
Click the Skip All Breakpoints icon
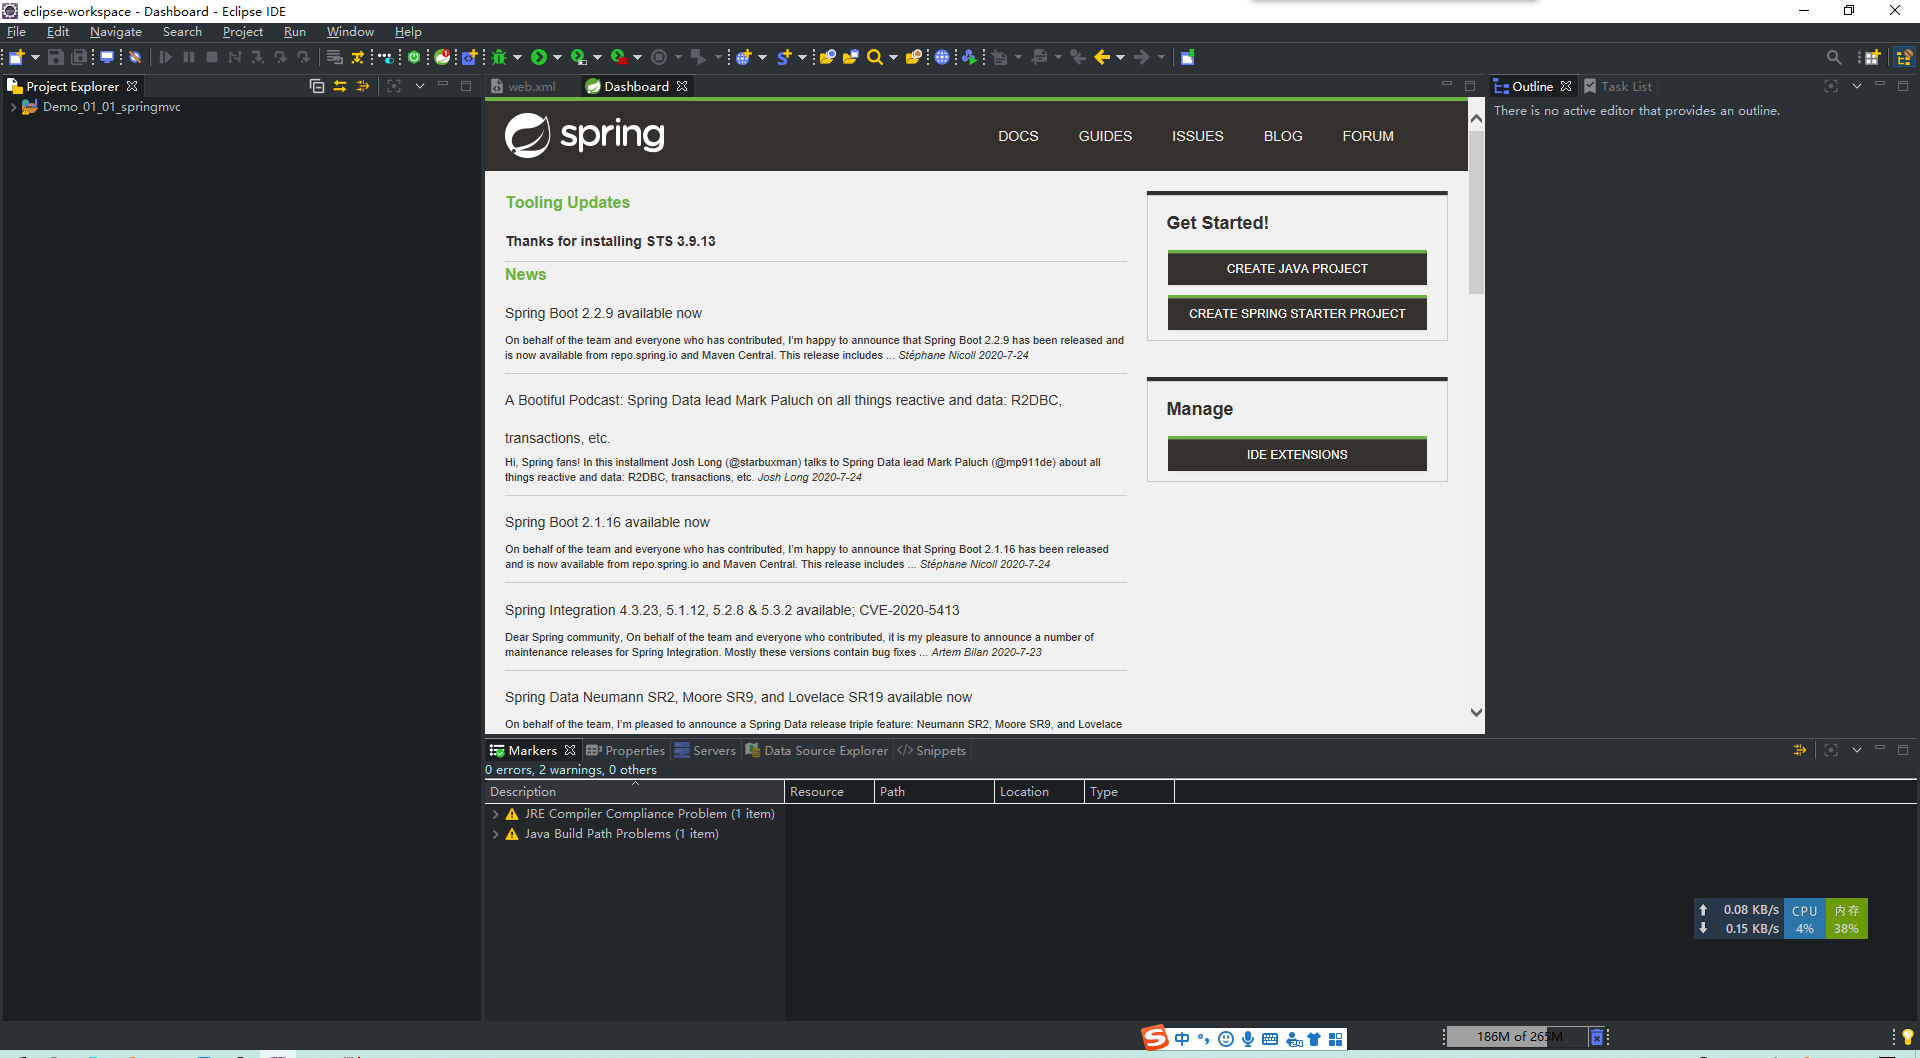[135, 57]
